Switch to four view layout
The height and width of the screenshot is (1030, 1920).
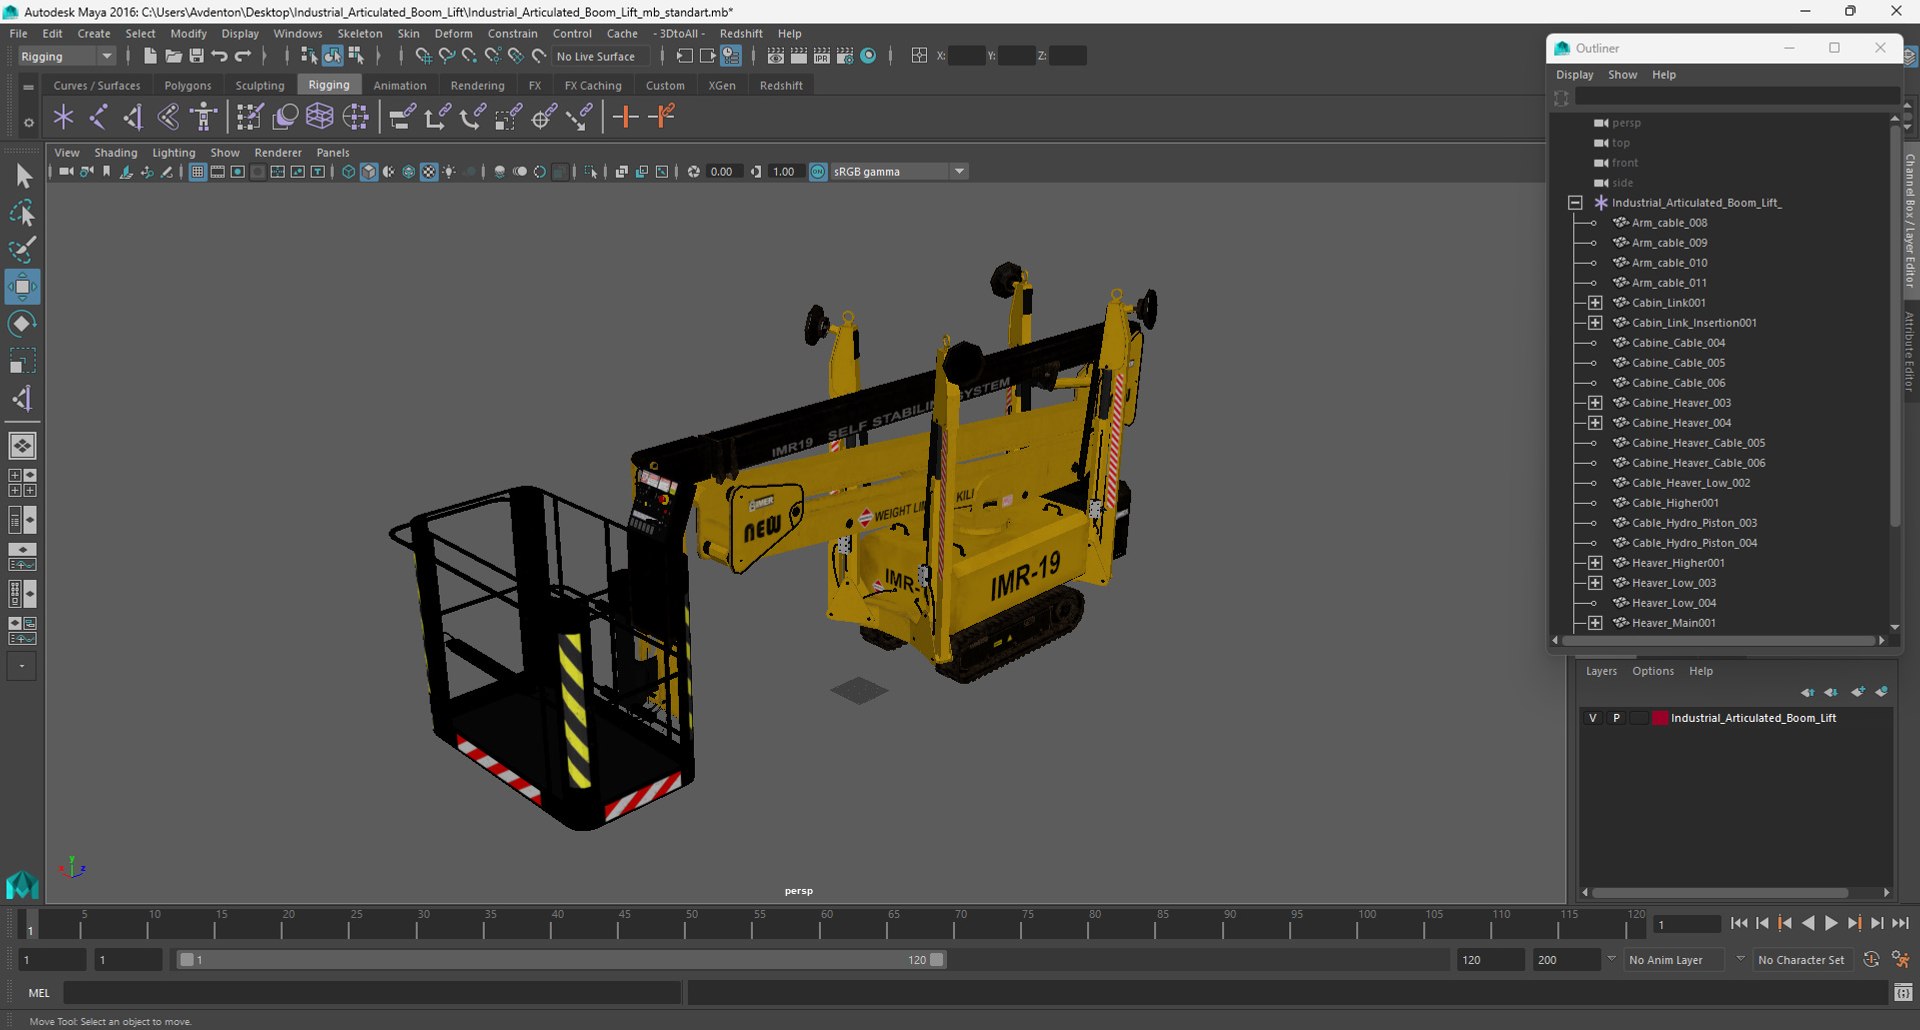pyautogui.click(x=22, y=483)
